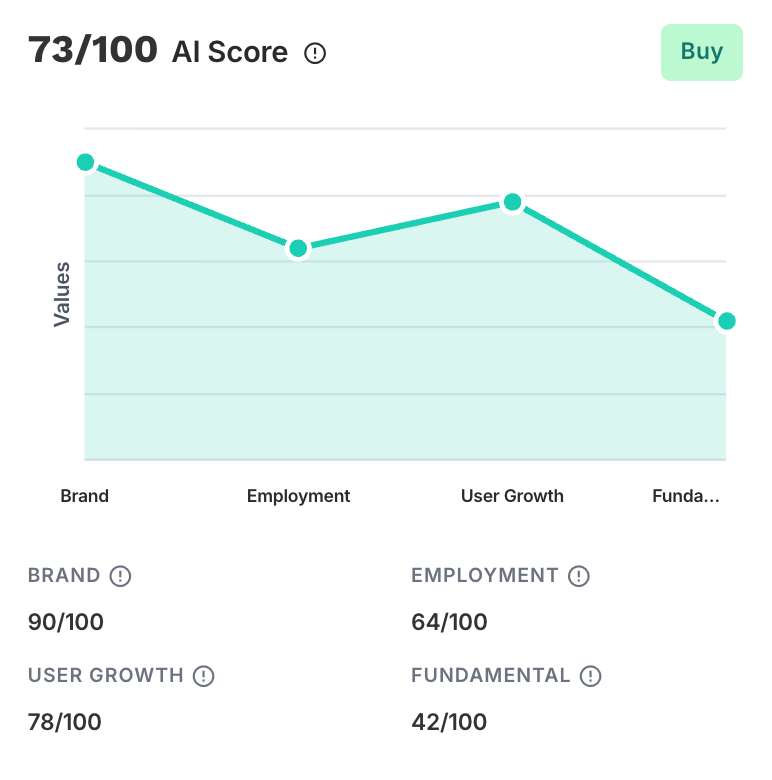
Task: Click the Fundamental score 42/100
Action: click(449, 722)
